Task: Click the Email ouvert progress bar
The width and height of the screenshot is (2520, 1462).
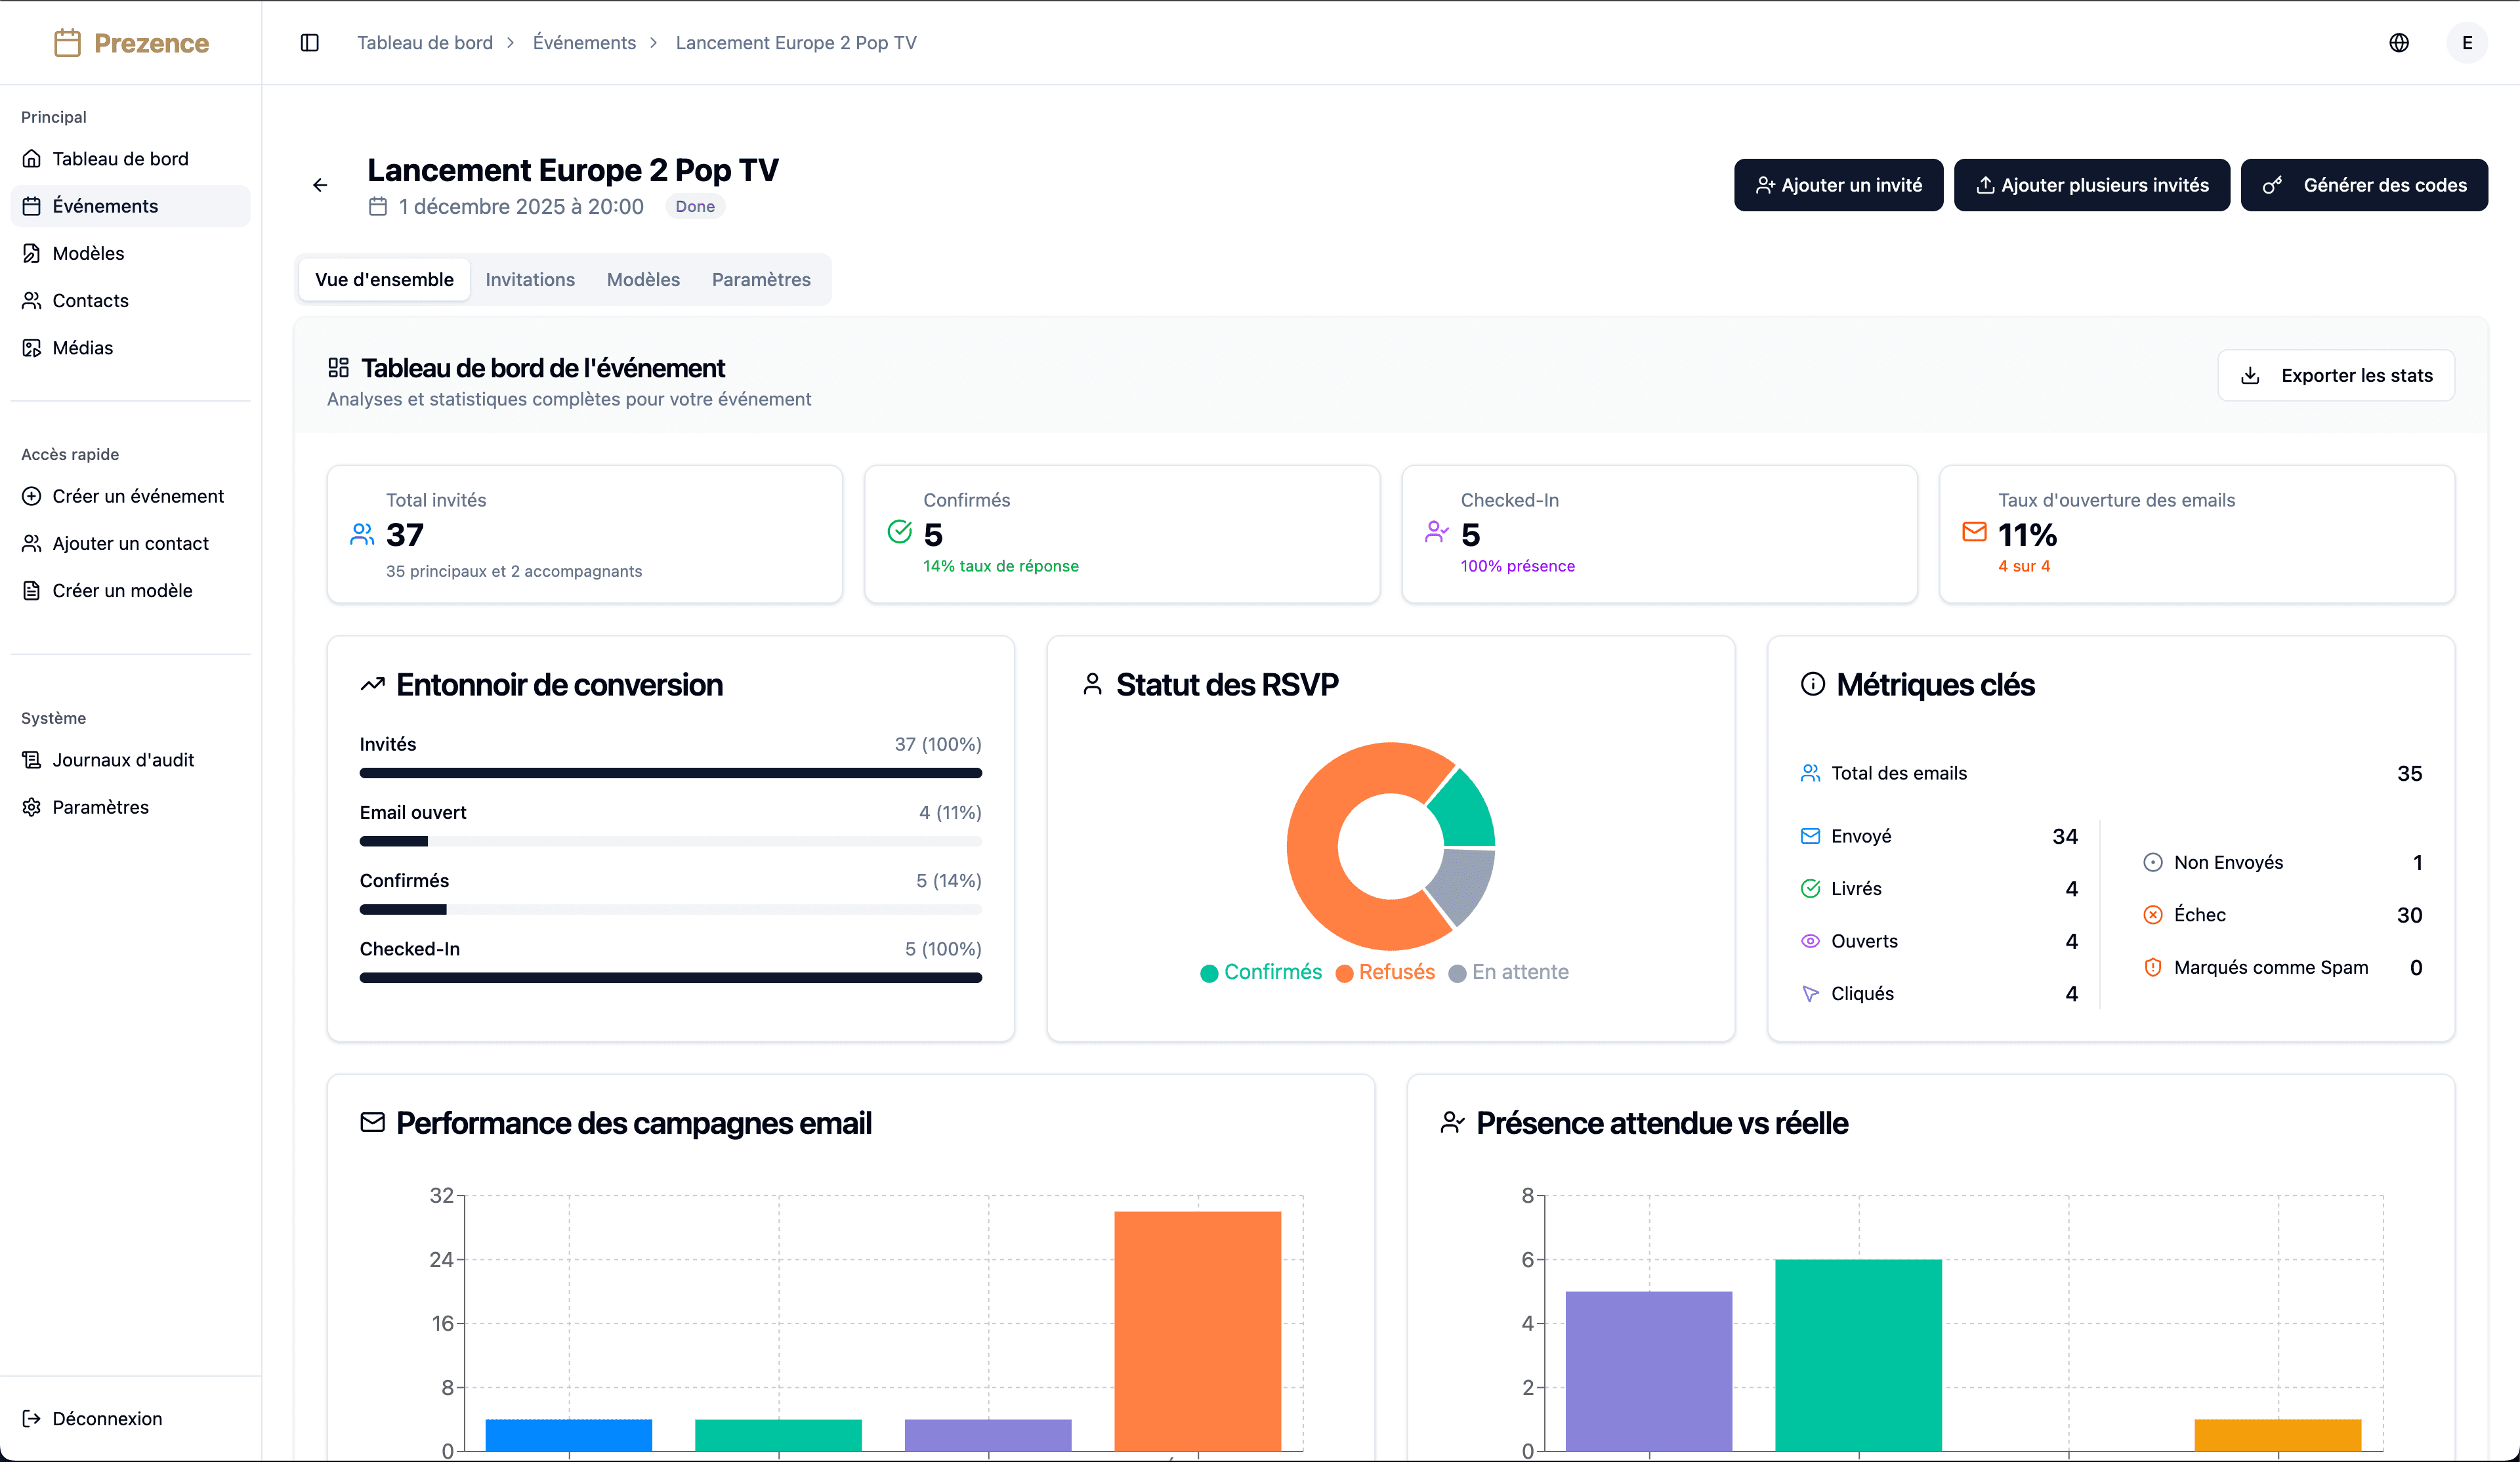Action: [670, 841]
